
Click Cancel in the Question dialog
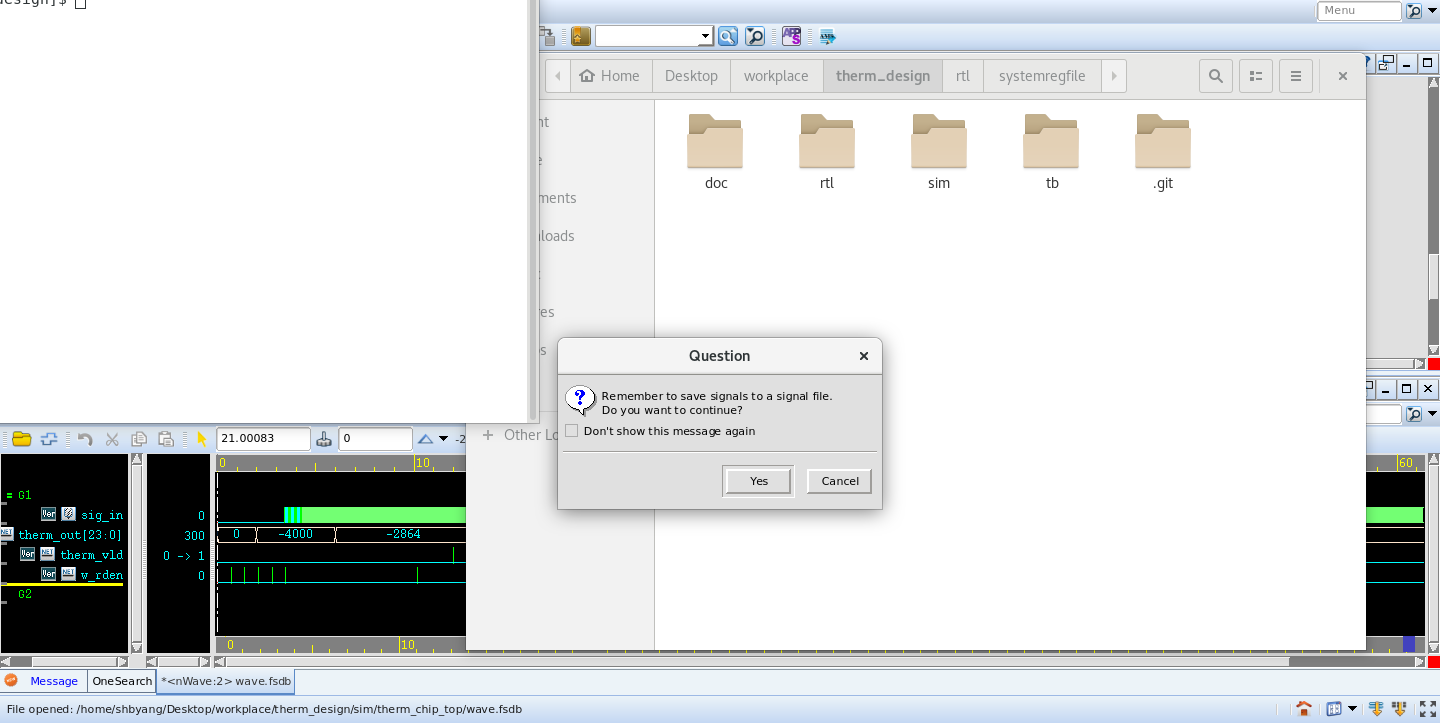tap(839, 481)
